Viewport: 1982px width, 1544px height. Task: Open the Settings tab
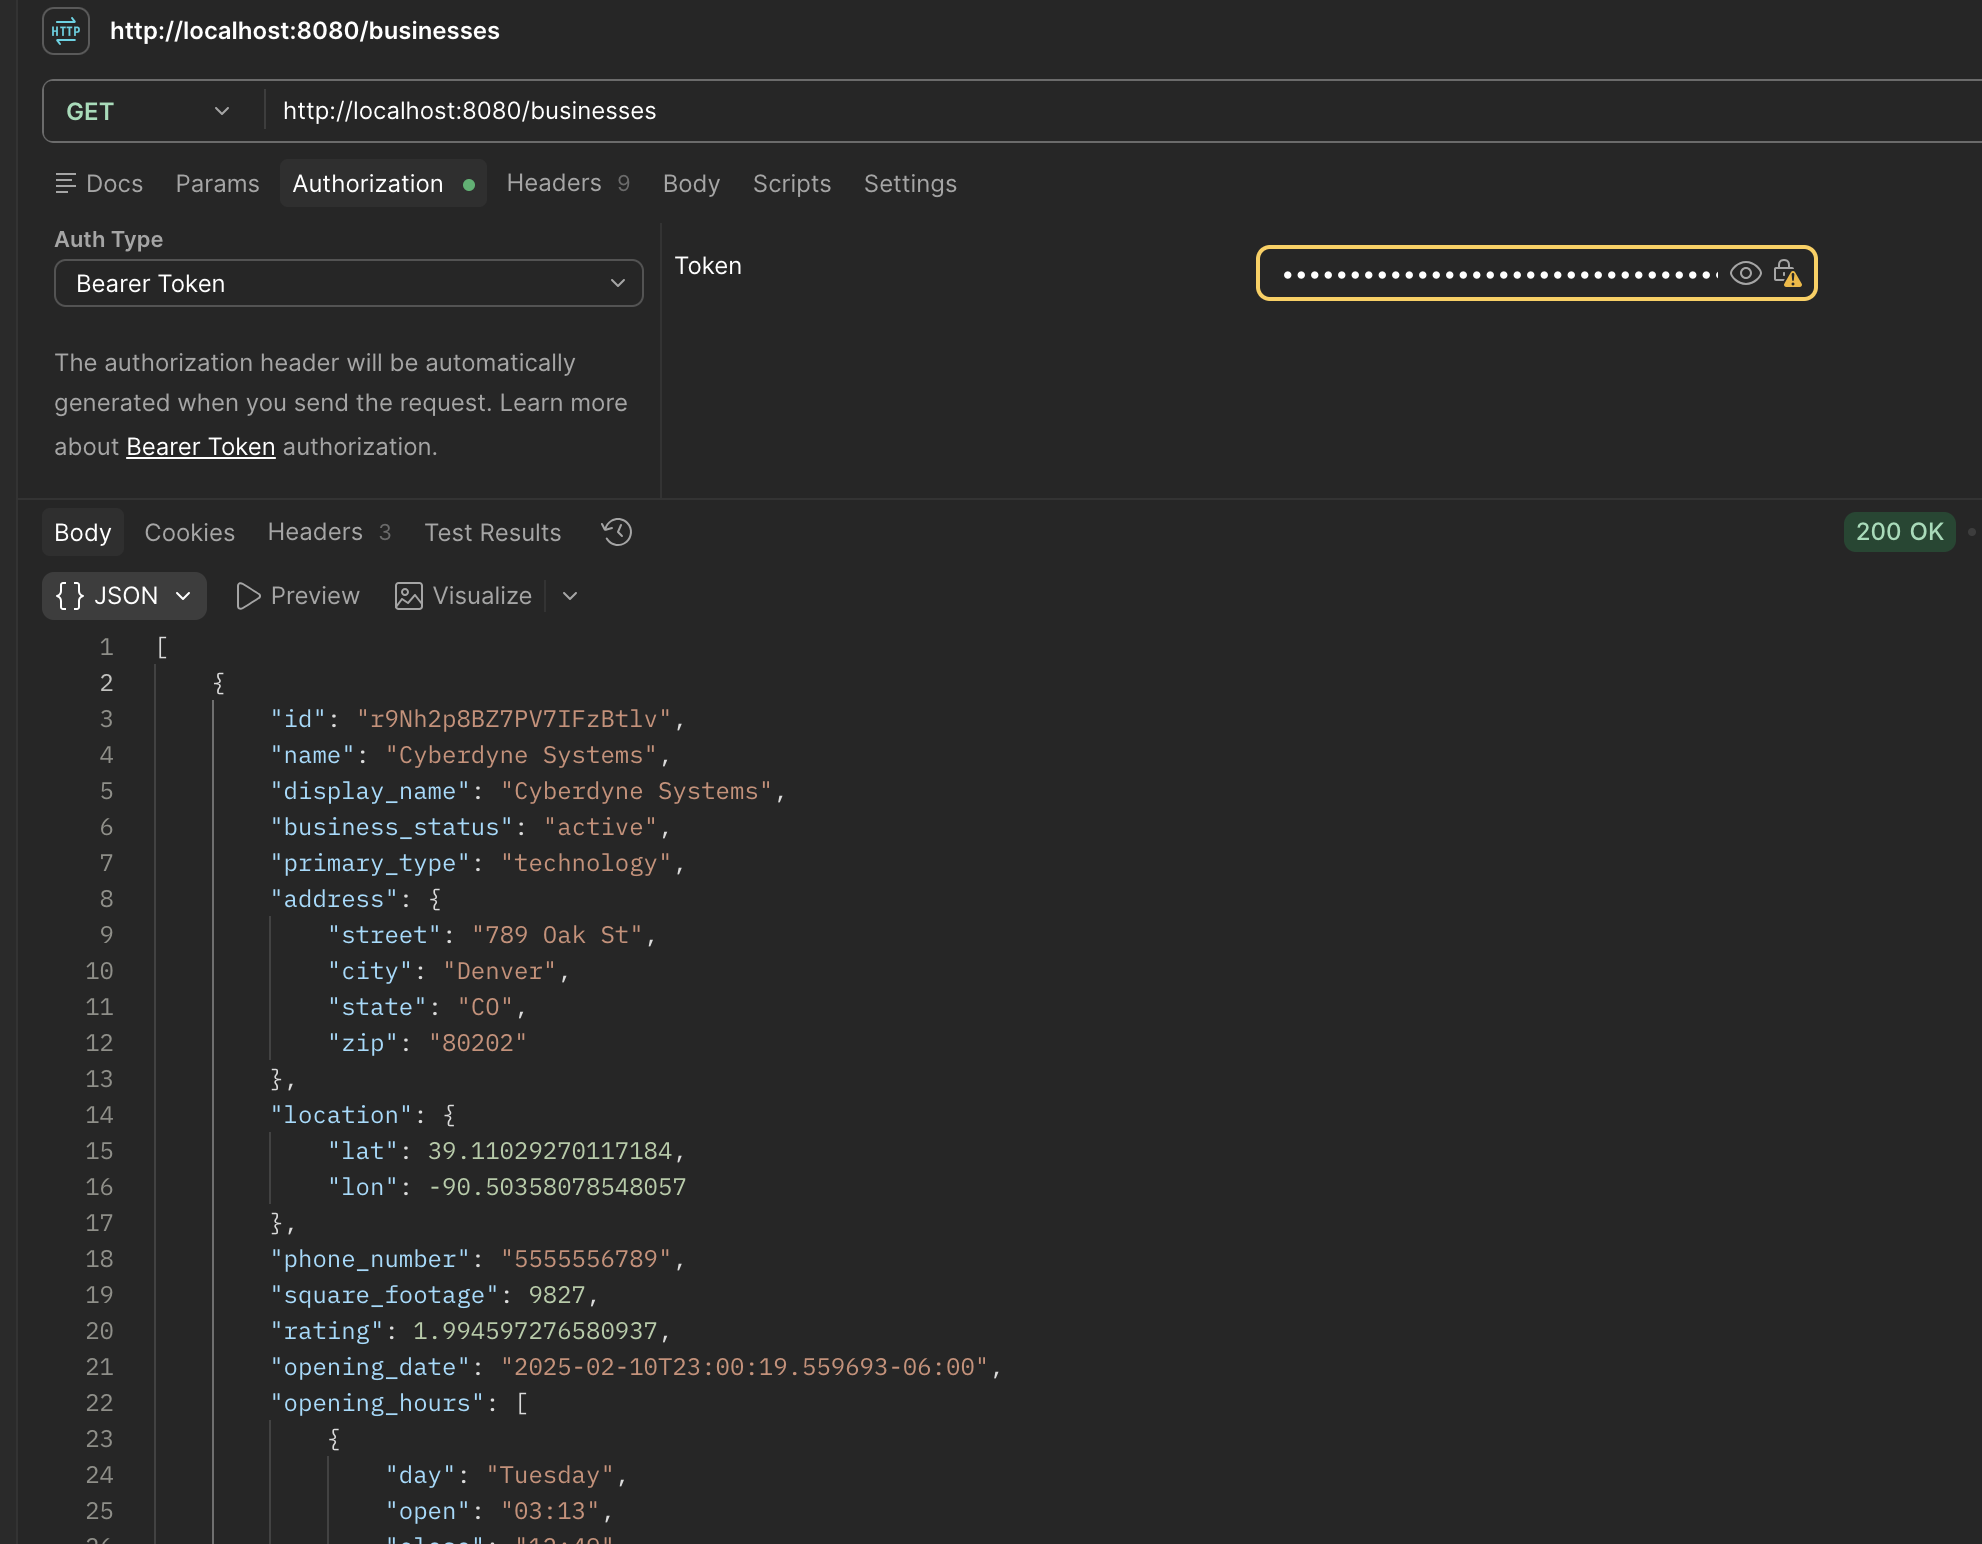click(910, 184)
